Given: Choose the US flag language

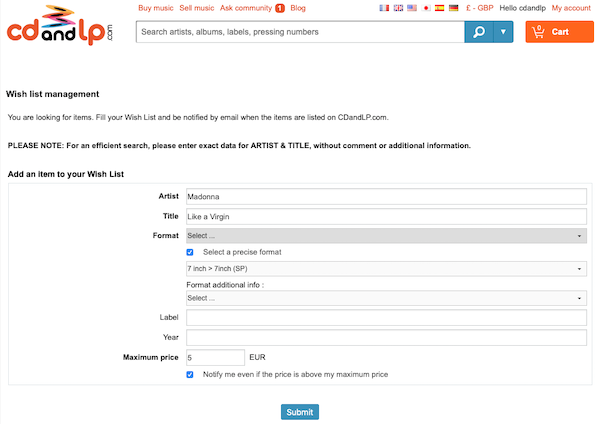Looking at the screenshot, I should [x=412, y=8].
